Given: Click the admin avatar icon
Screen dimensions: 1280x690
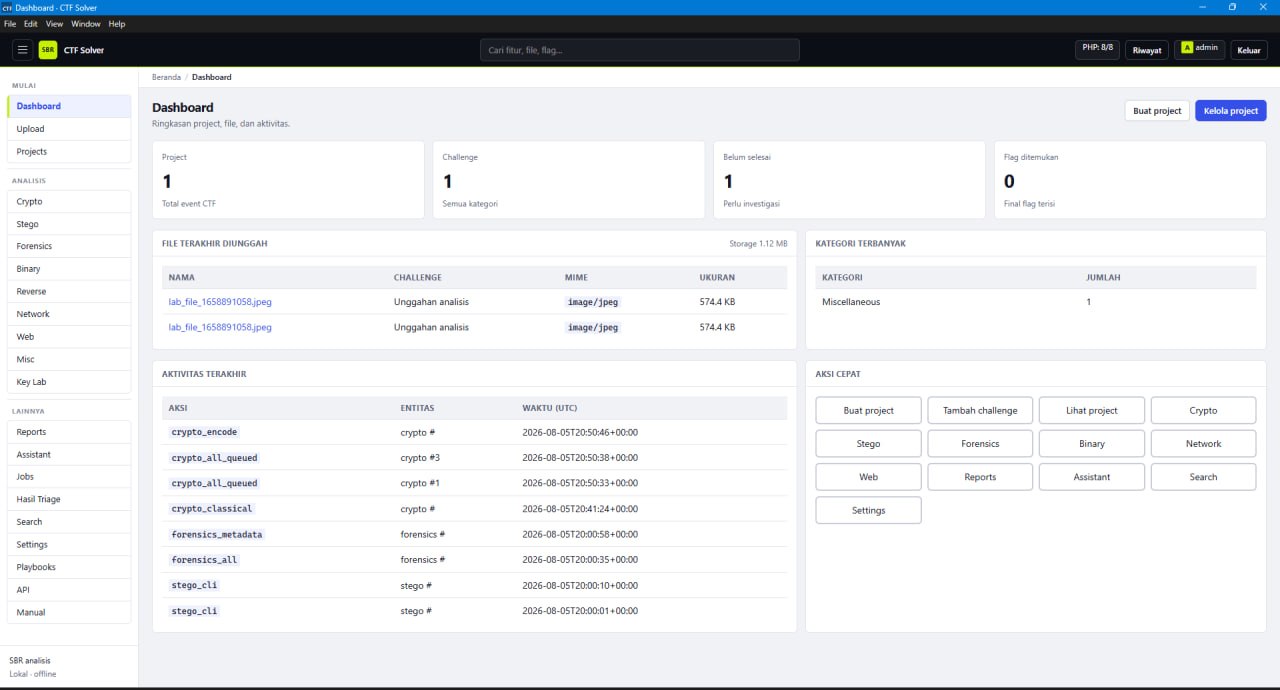Looking at the screenshot, I should click(1187, 48).
